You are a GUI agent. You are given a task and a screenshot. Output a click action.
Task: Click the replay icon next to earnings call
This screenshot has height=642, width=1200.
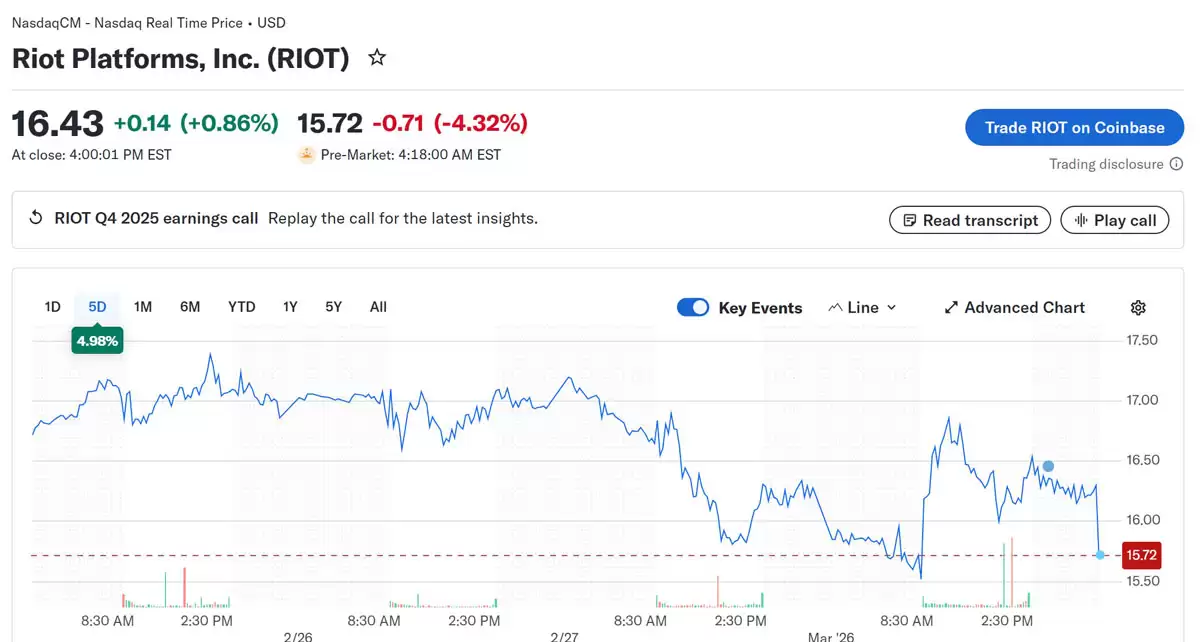36,218
